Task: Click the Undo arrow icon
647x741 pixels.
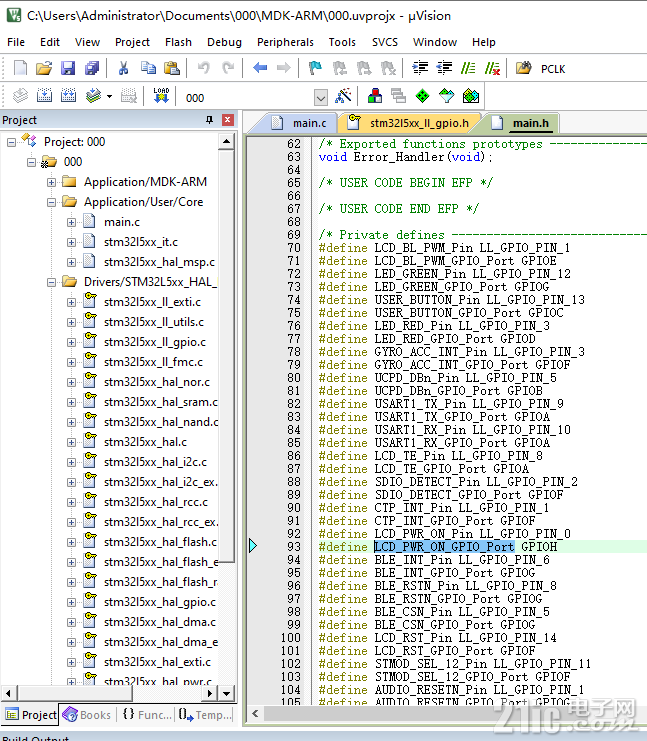Action: tap(204, 69)
